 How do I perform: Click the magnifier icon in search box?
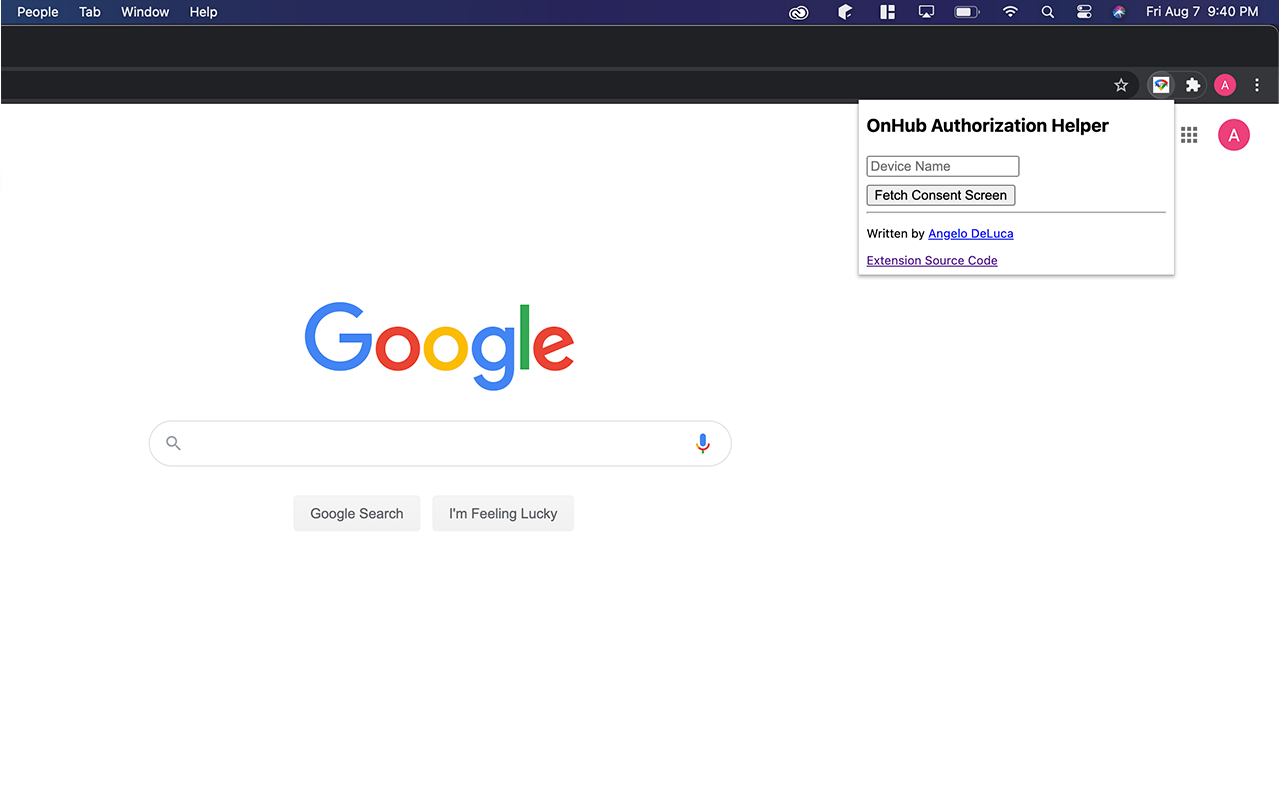174,443
